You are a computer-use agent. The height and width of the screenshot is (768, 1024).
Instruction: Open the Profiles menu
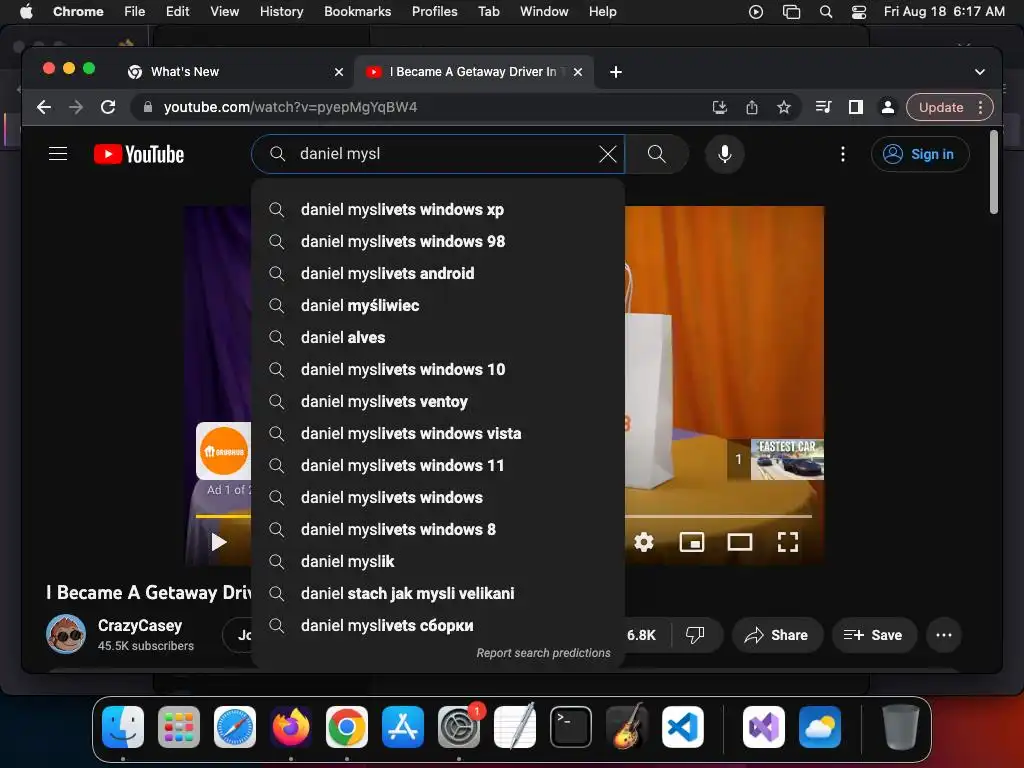(434, 11)
